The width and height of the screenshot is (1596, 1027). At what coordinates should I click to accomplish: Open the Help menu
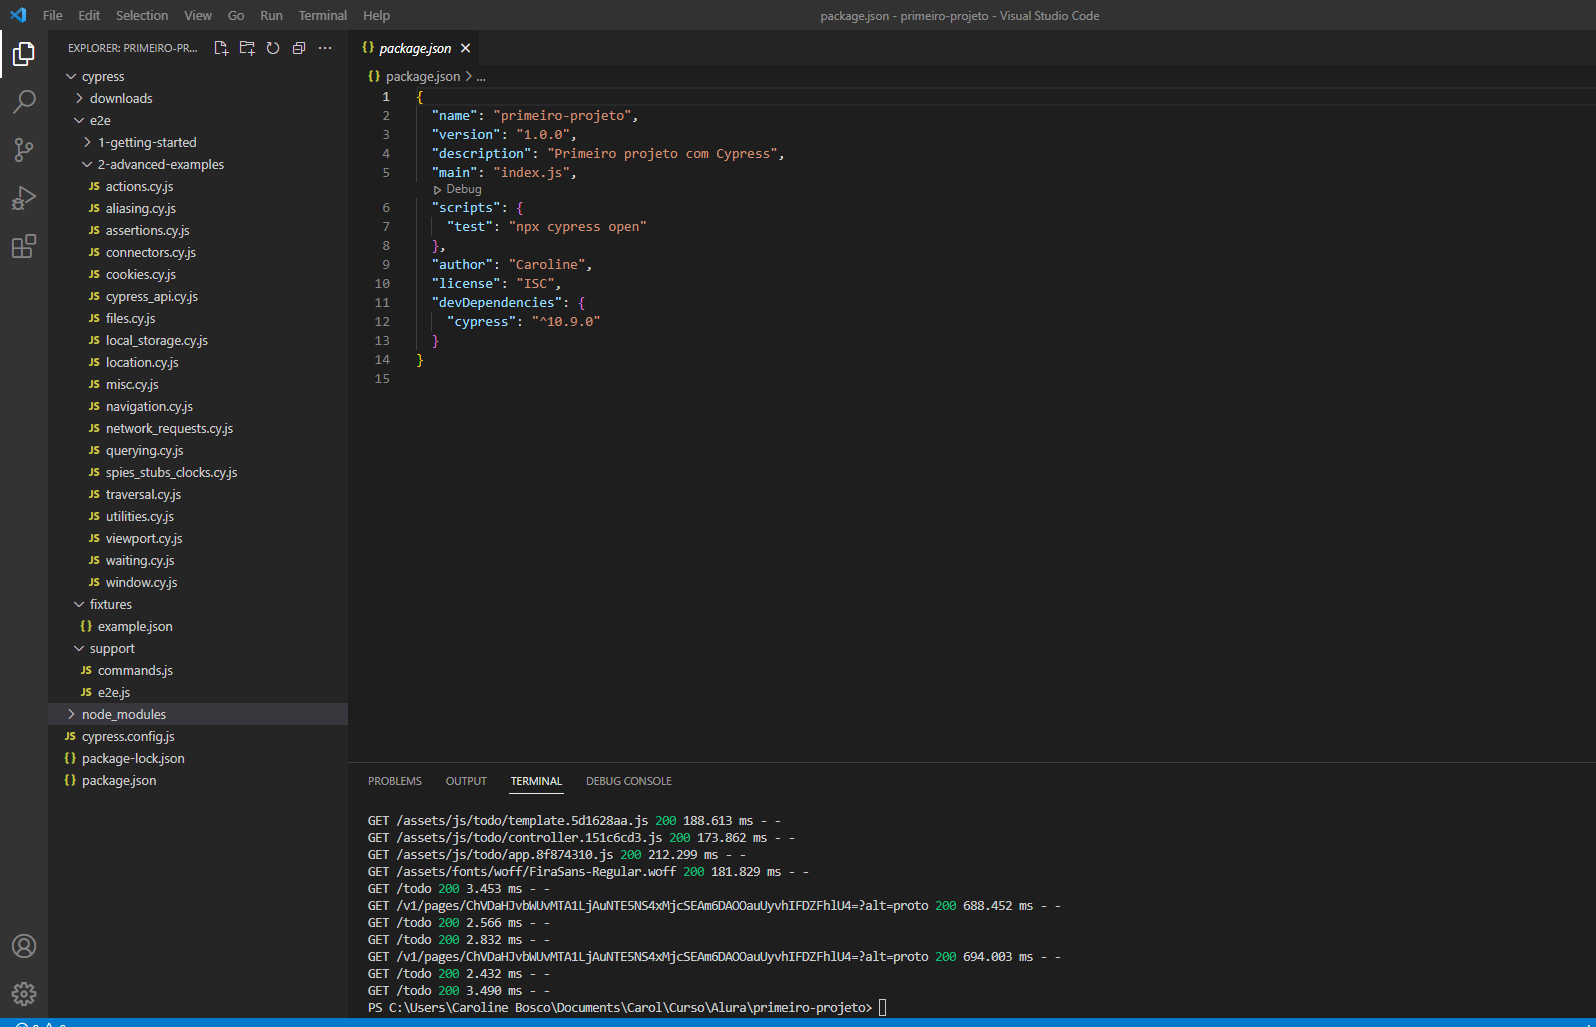pos(377,15)
